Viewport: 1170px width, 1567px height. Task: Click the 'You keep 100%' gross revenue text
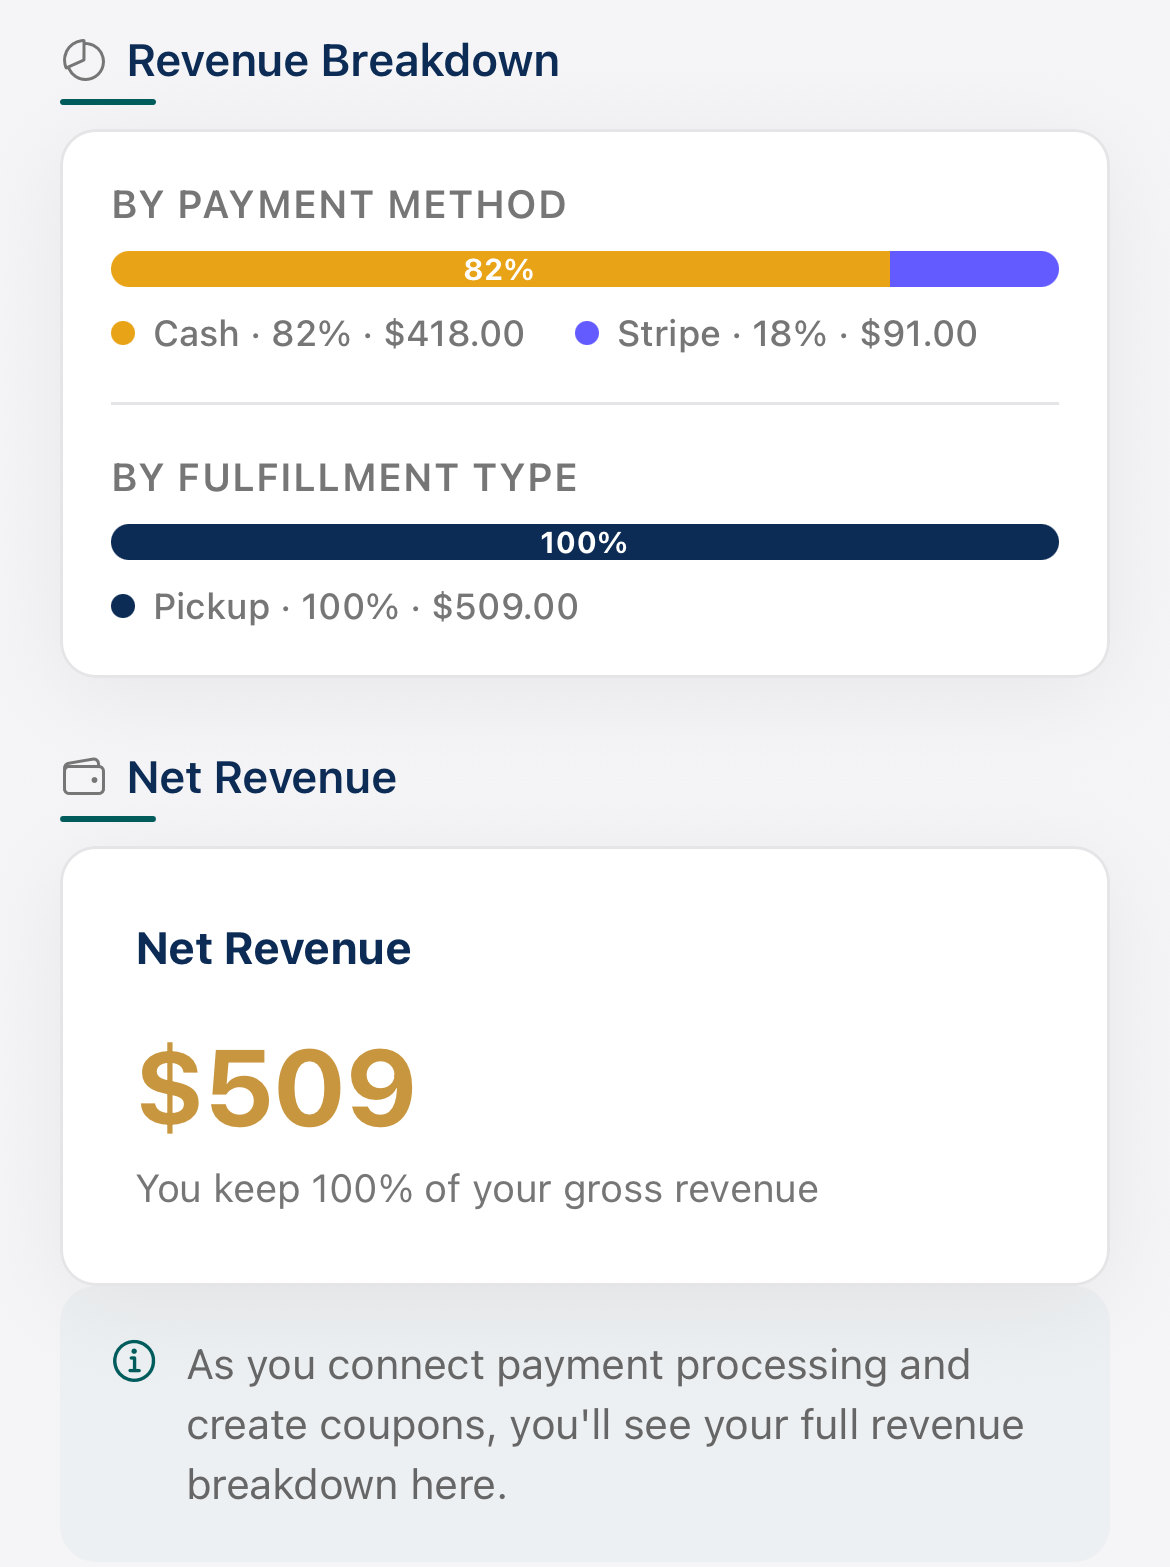point(477,1189)
